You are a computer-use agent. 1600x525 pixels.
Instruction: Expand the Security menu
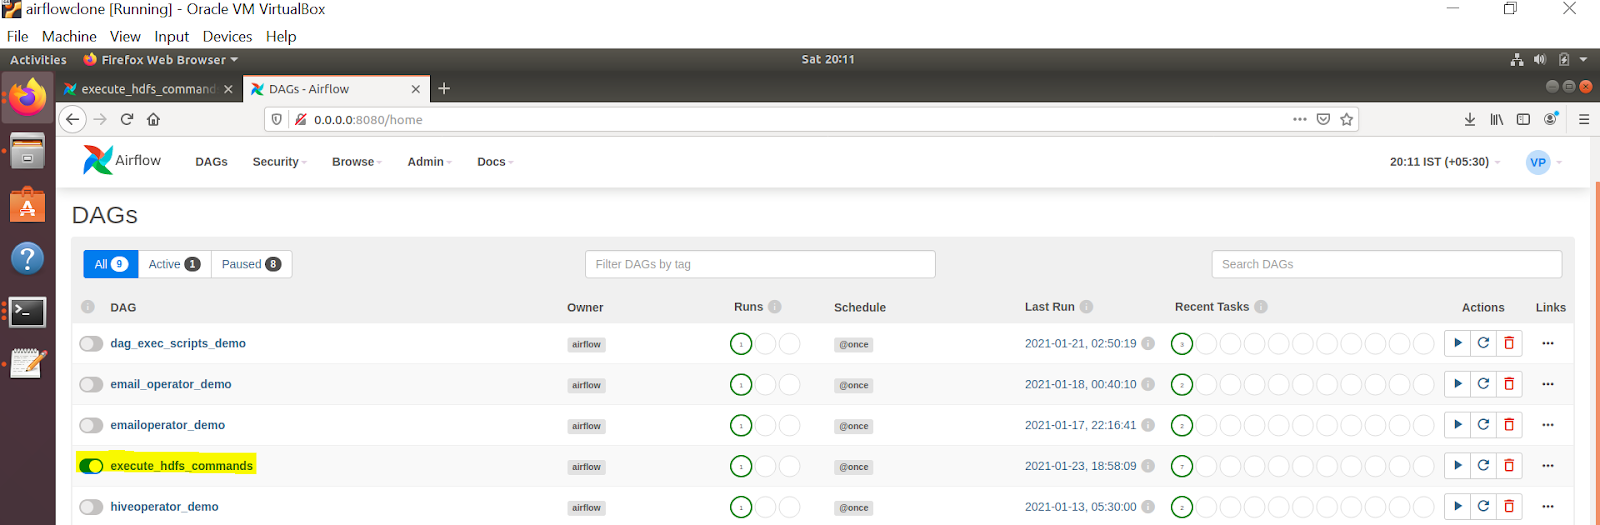279,162
